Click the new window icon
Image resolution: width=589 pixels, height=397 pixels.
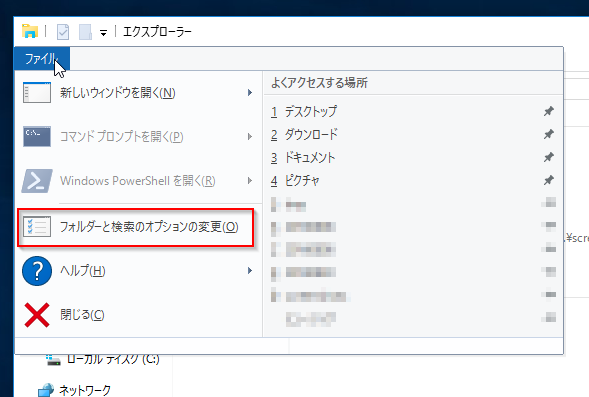37,92
